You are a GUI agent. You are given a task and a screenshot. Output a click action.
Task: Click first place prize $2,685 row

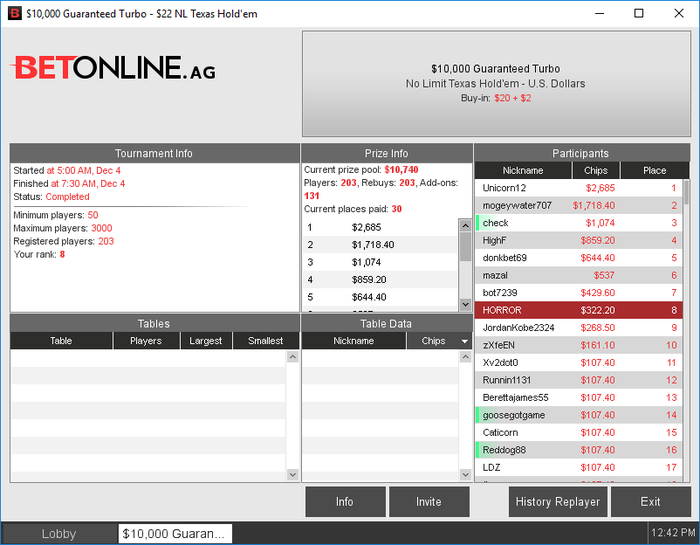380,227
